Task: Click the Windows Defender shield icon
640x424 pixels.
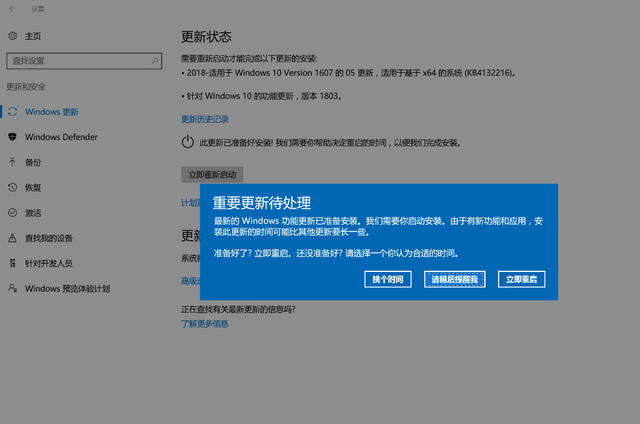Action: 13,137
